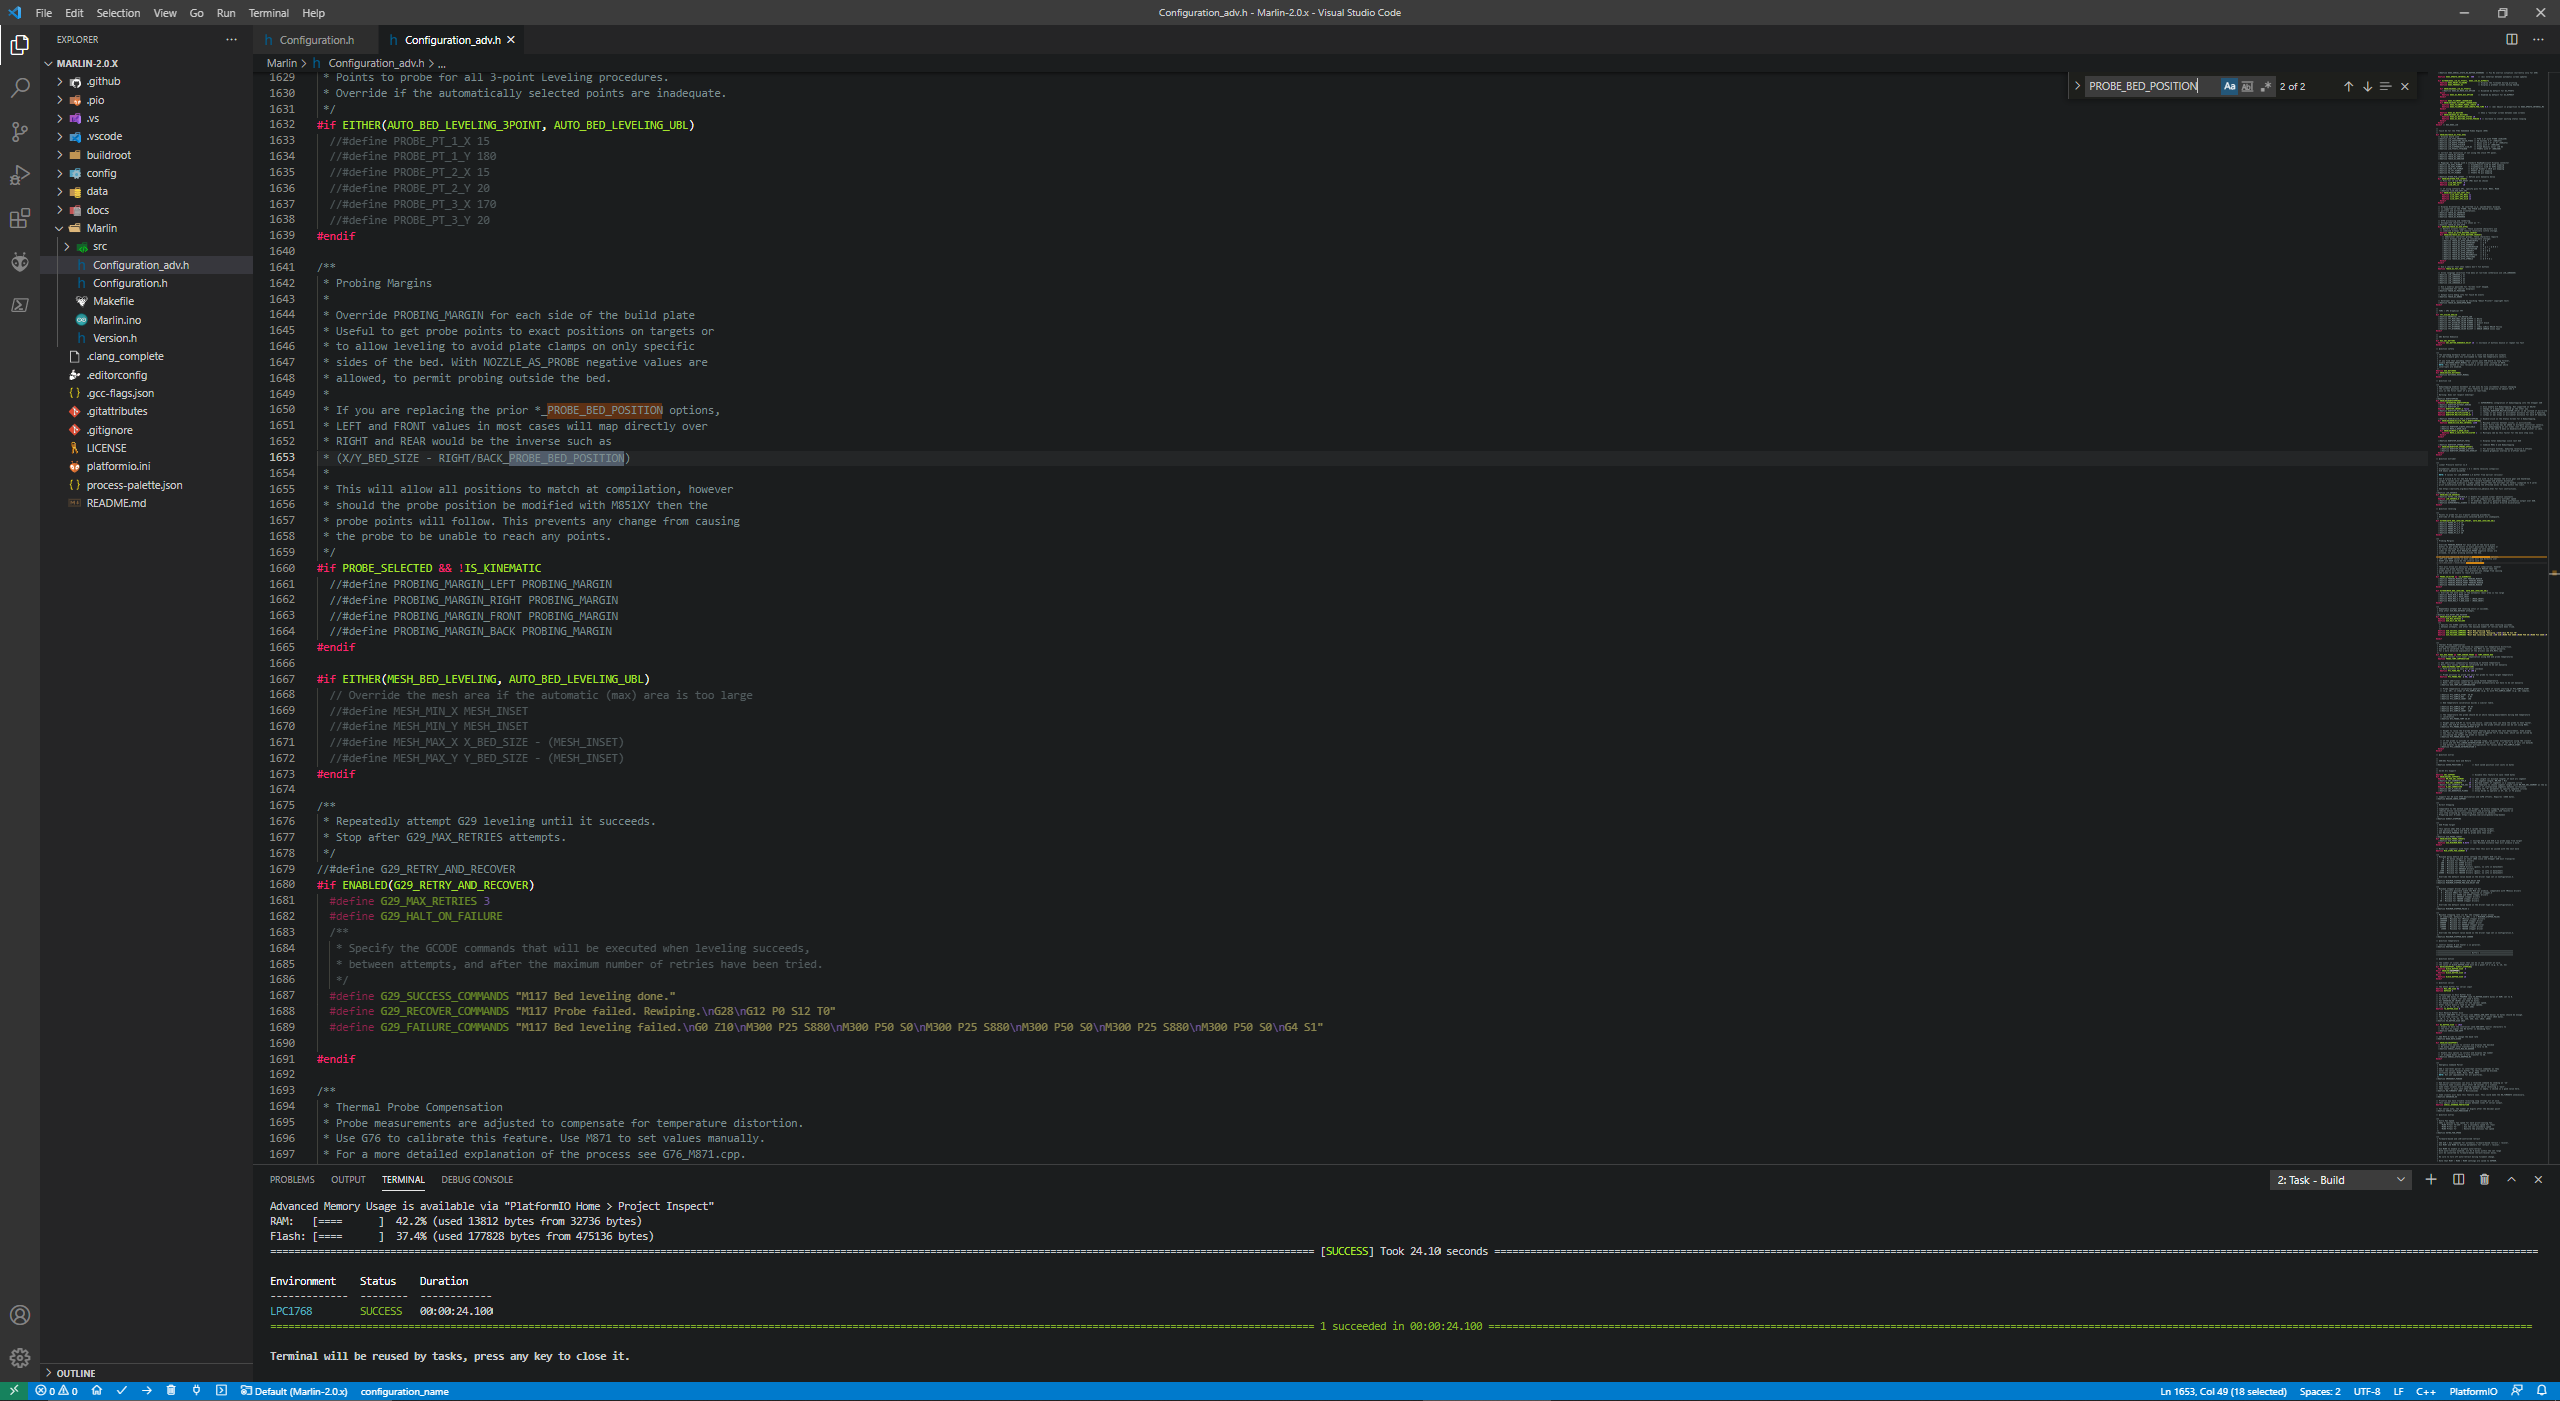
Task: Toggle Match Case in find widget
Action: click(x=2229, y=86)
